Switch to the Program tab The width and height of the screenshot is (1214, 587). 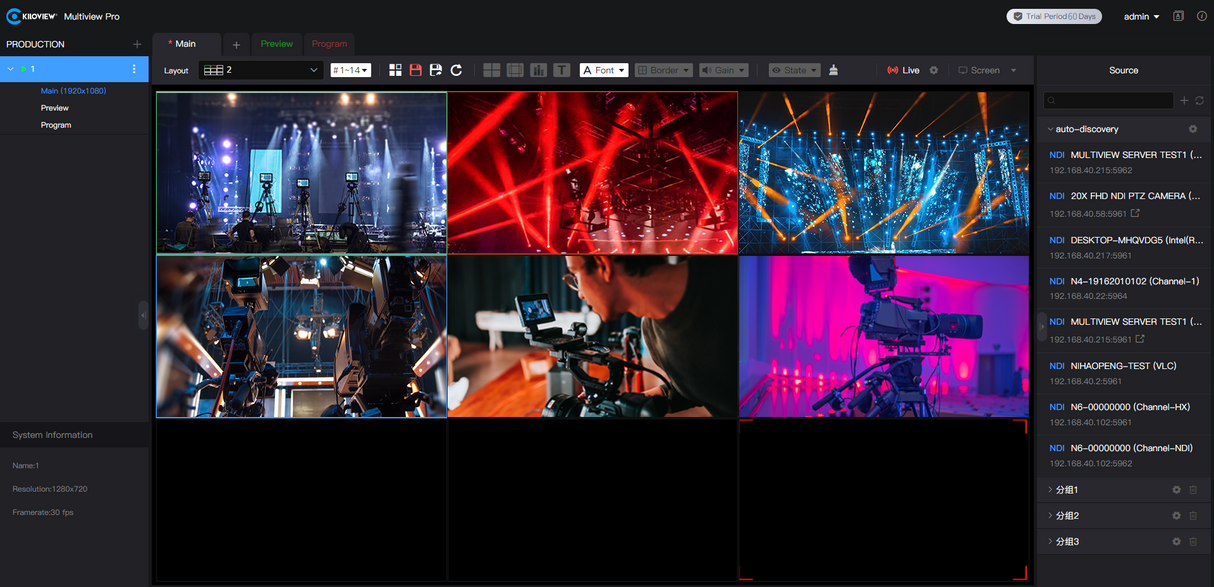(x=329, y=44)
